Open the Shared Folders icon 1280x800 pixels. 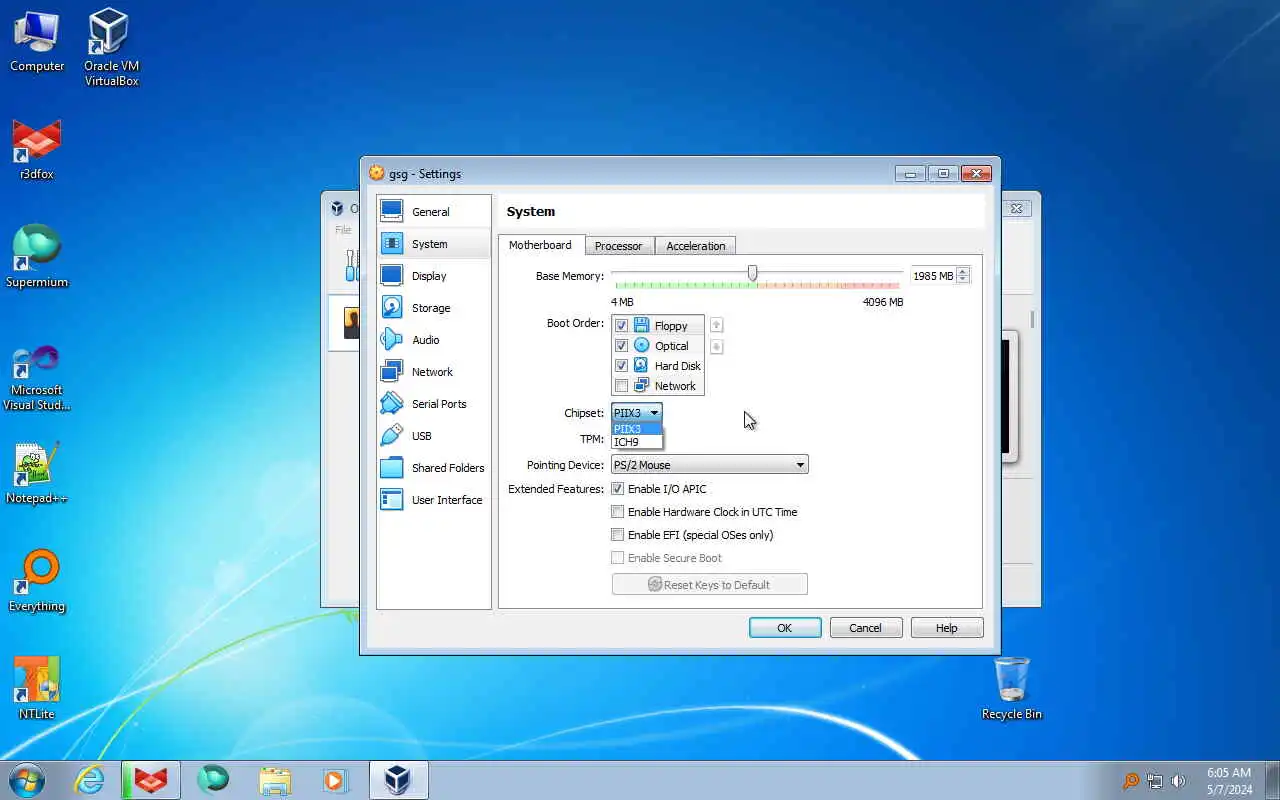coord(392,467)
